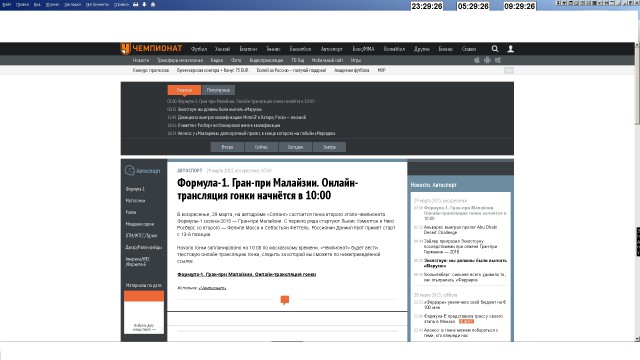
Task: Open the Журнал browser menu
Action: (x=52, y=4)
